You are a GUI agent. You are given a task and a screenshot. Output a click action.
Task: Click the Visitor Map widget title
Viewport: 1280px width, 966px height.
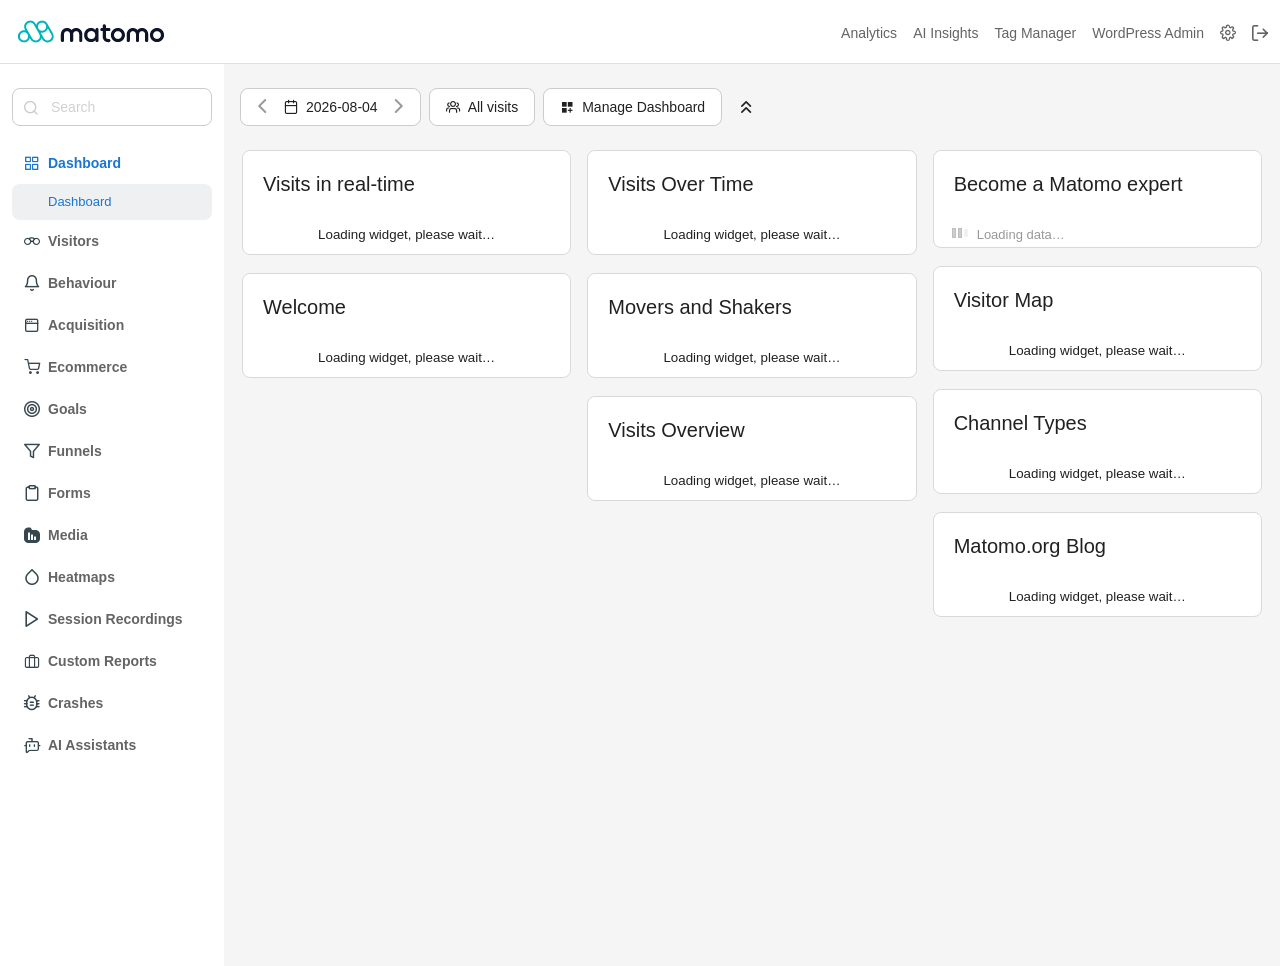click(1003, 300)
